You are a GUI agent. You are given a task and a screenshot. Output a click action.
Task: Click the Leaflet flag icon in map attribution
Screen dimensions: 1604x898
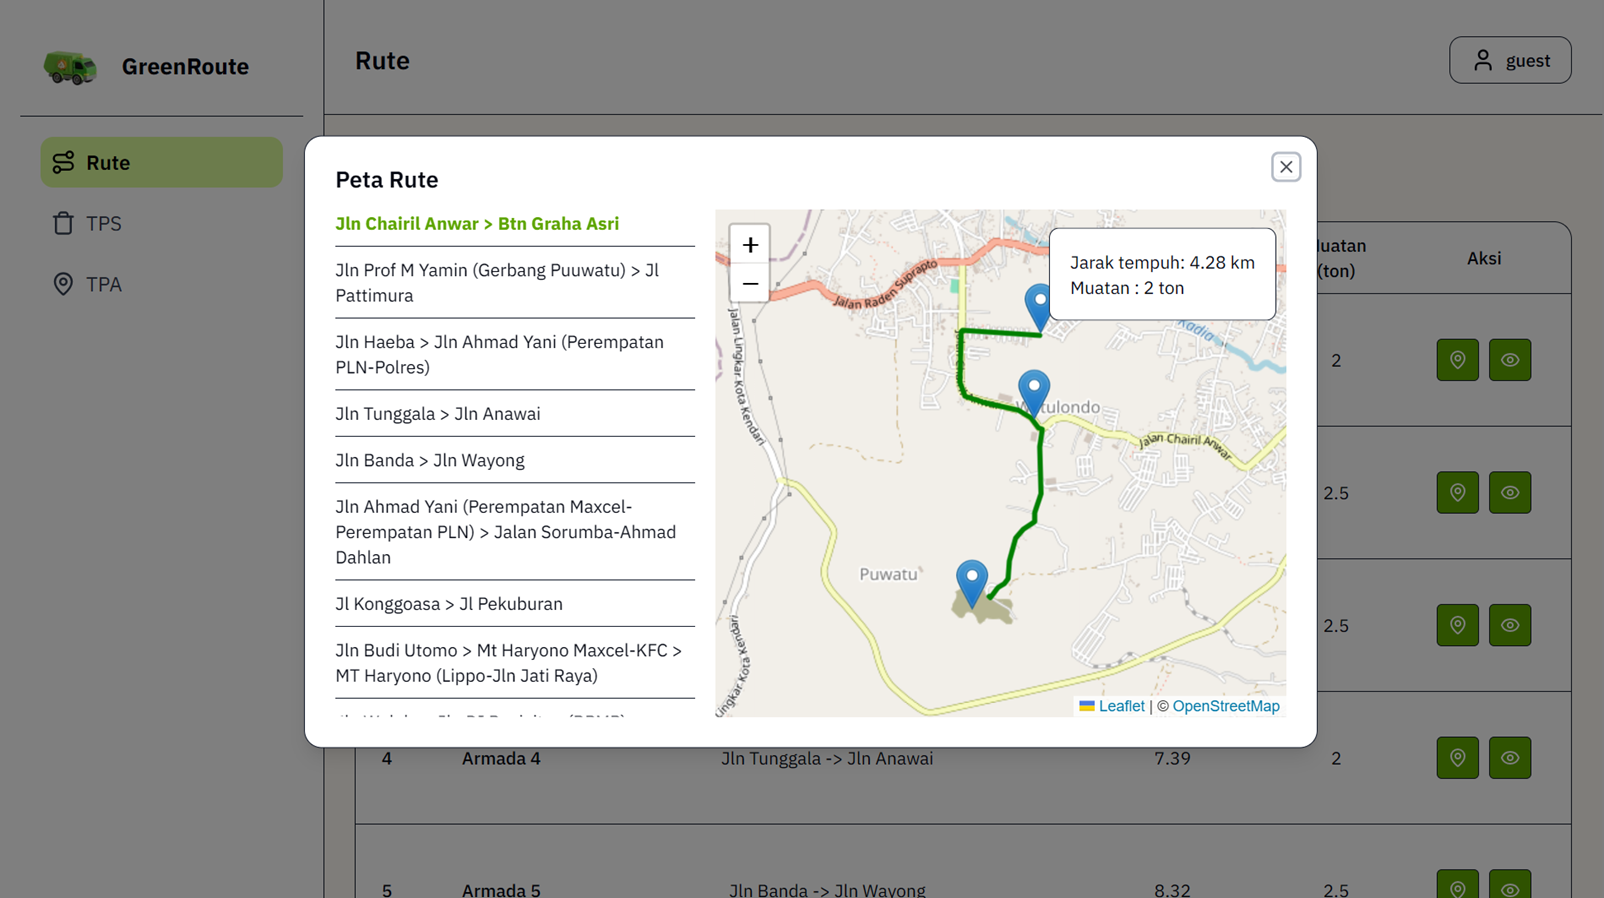1087,706
